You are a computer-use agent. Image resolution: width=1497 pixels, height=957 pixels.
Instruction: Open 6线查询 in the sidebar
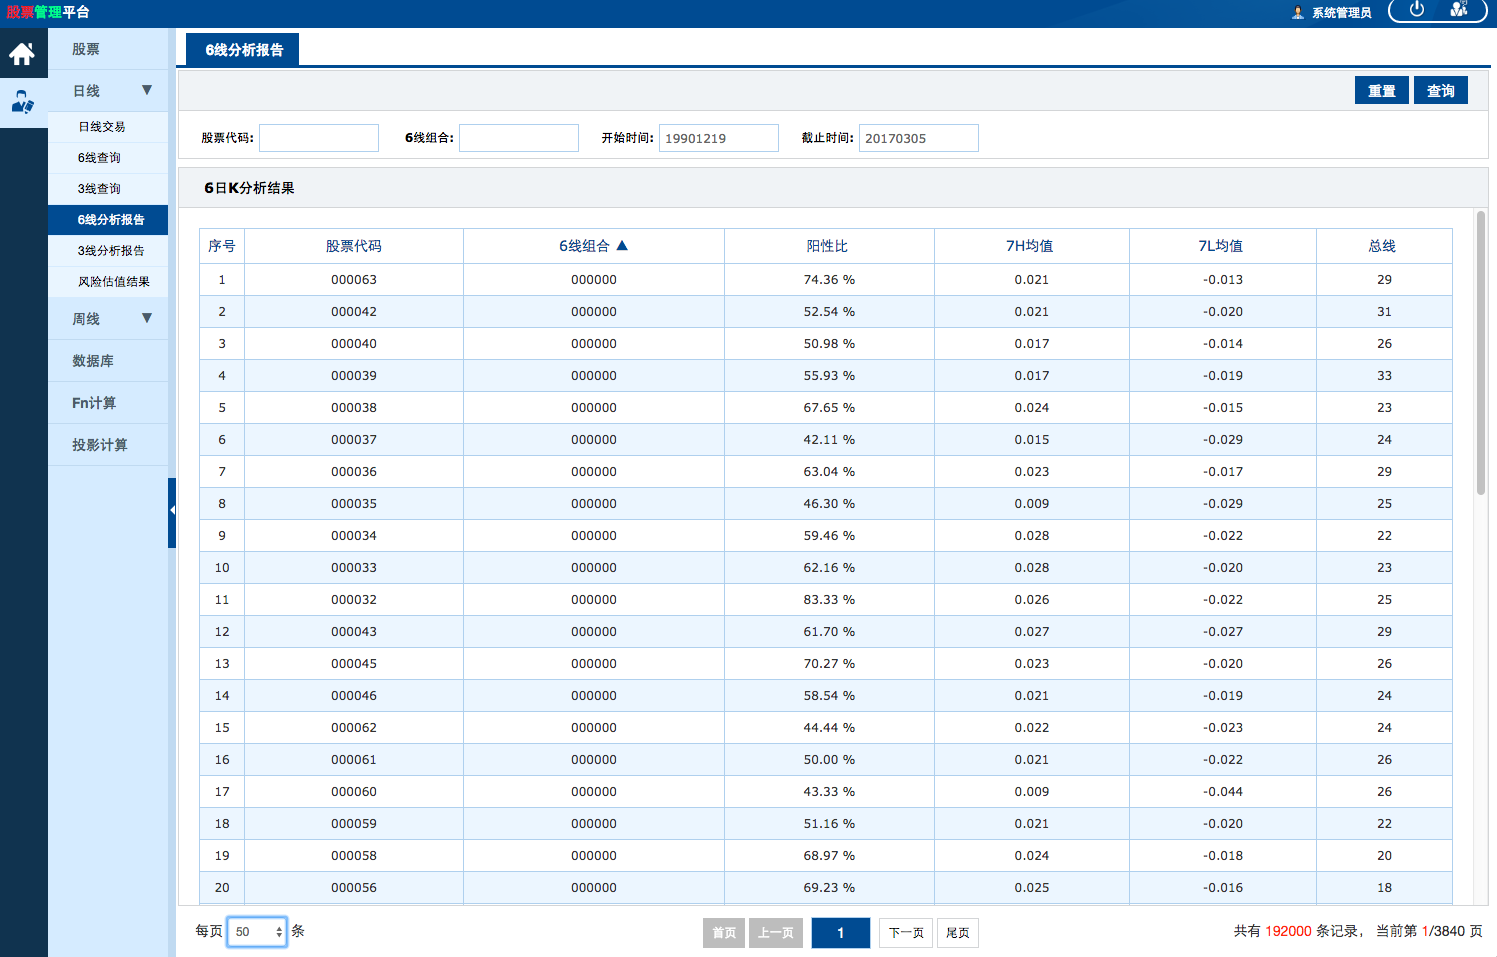click(99, 158)
